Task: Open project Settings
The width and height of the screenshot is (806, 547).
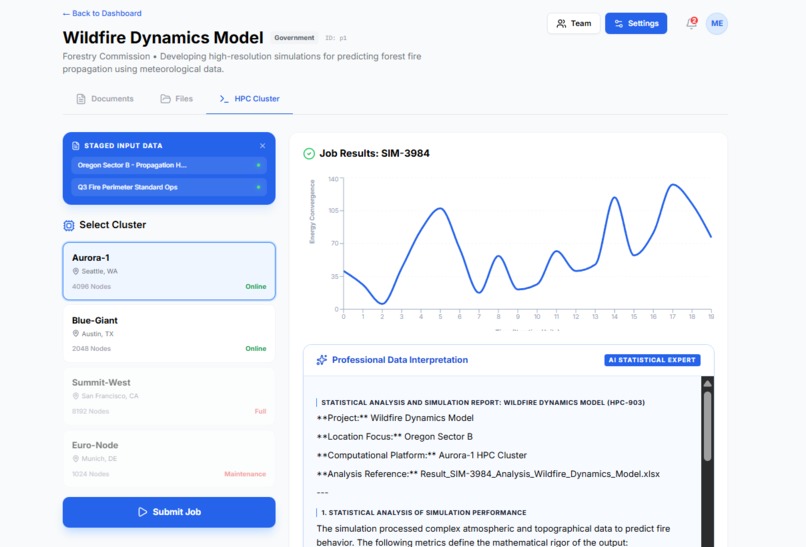Action: (636, 24)
